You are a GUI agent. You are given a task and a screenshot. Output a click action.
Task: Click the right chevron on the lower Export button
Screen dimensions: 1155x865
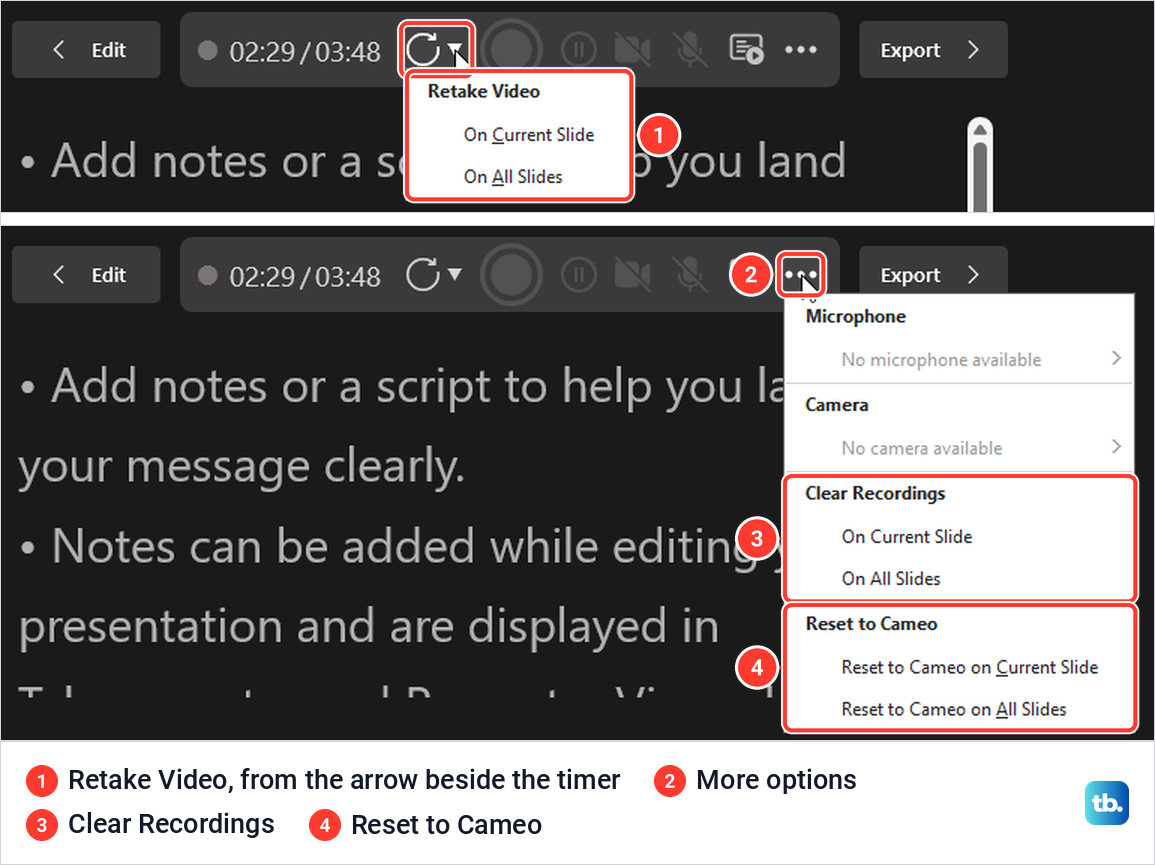coord(973,275)
